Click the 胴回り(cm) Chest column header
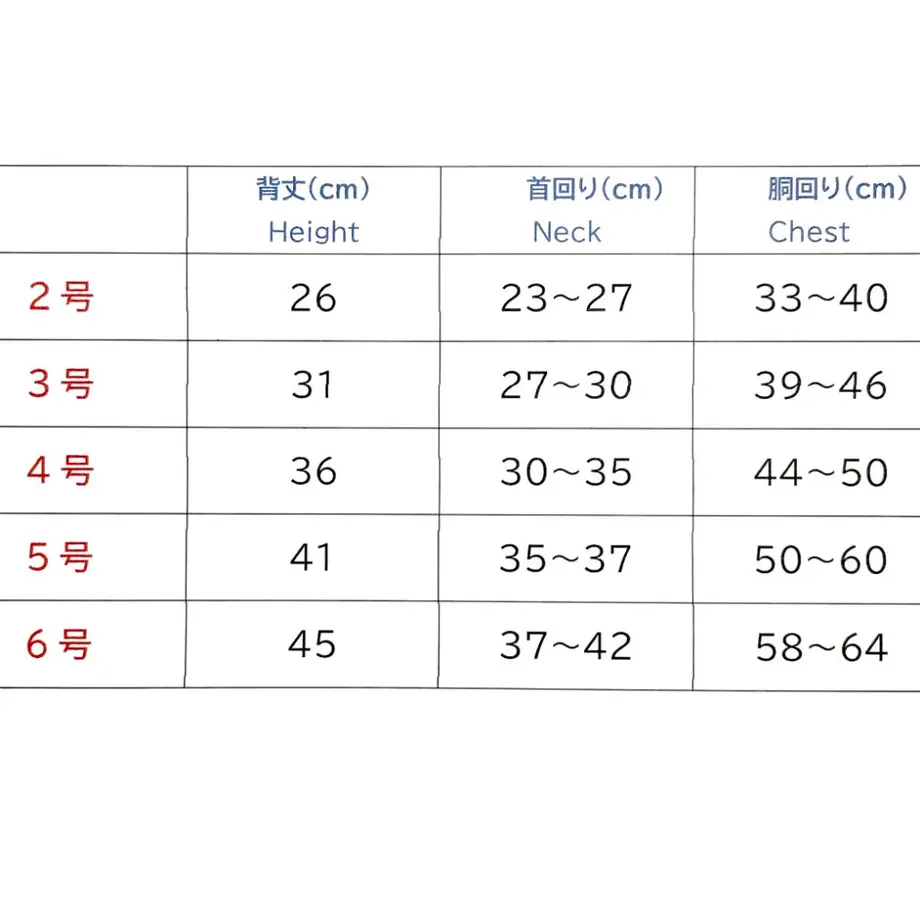Viewport: 920px width, 920px height. tap(837, 210)
